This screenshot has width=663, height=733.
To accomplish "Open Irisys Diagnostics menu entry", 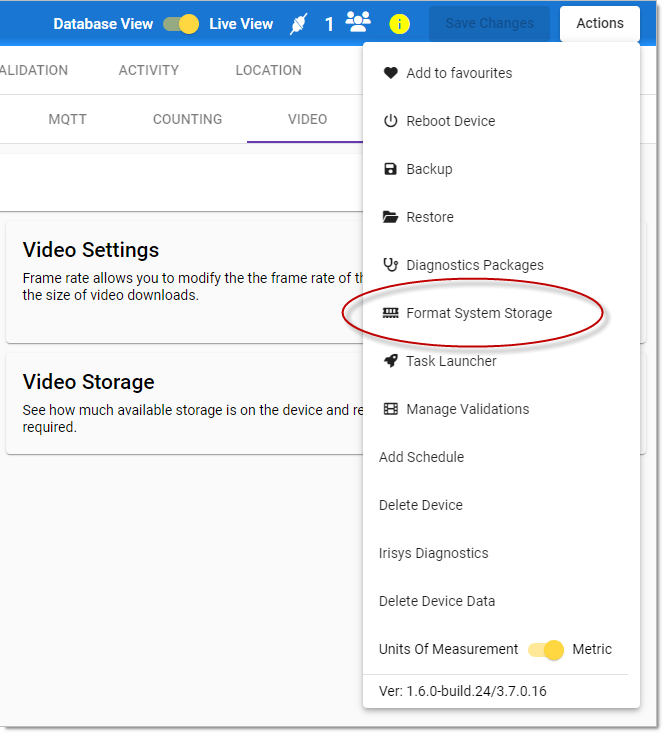I will click(501, 553).
